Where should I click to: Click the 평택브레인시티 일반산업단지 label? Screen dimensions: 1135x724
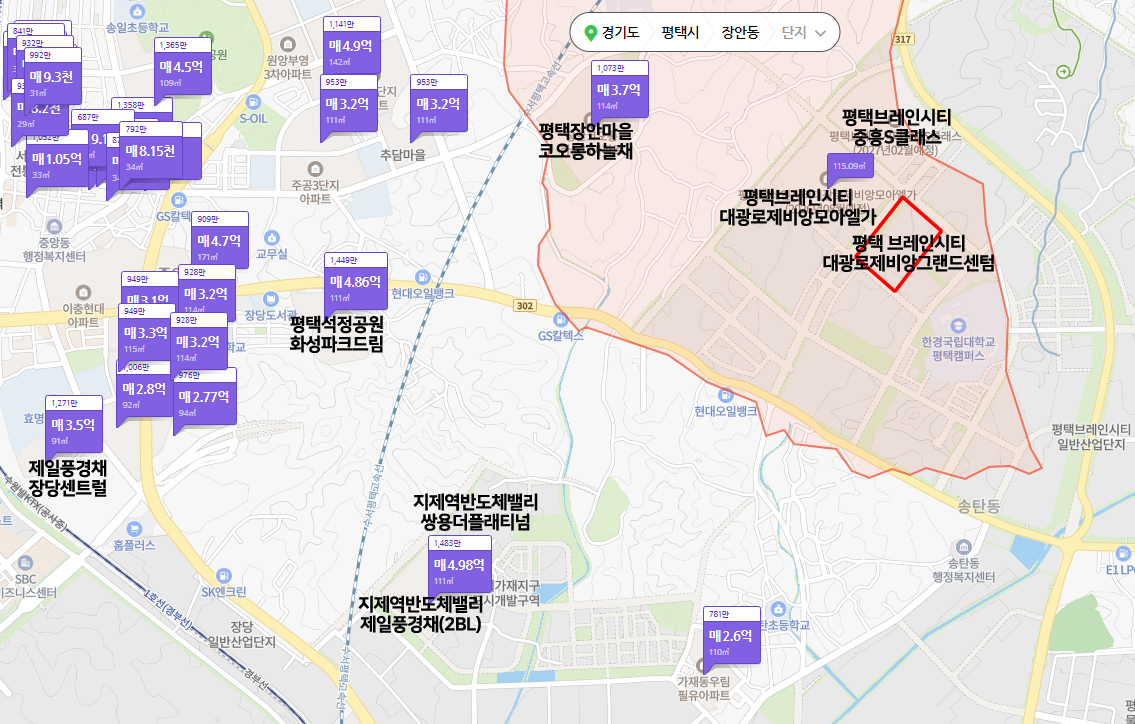click(1091, 437)
